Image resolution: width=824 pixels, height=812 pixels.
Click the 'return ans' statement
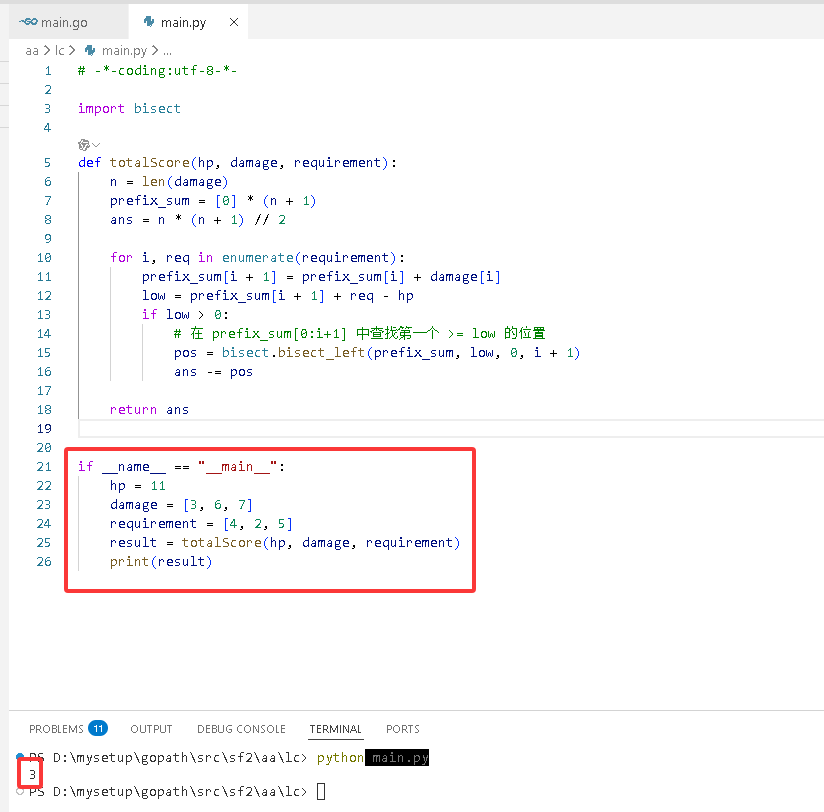coord(149,410)
